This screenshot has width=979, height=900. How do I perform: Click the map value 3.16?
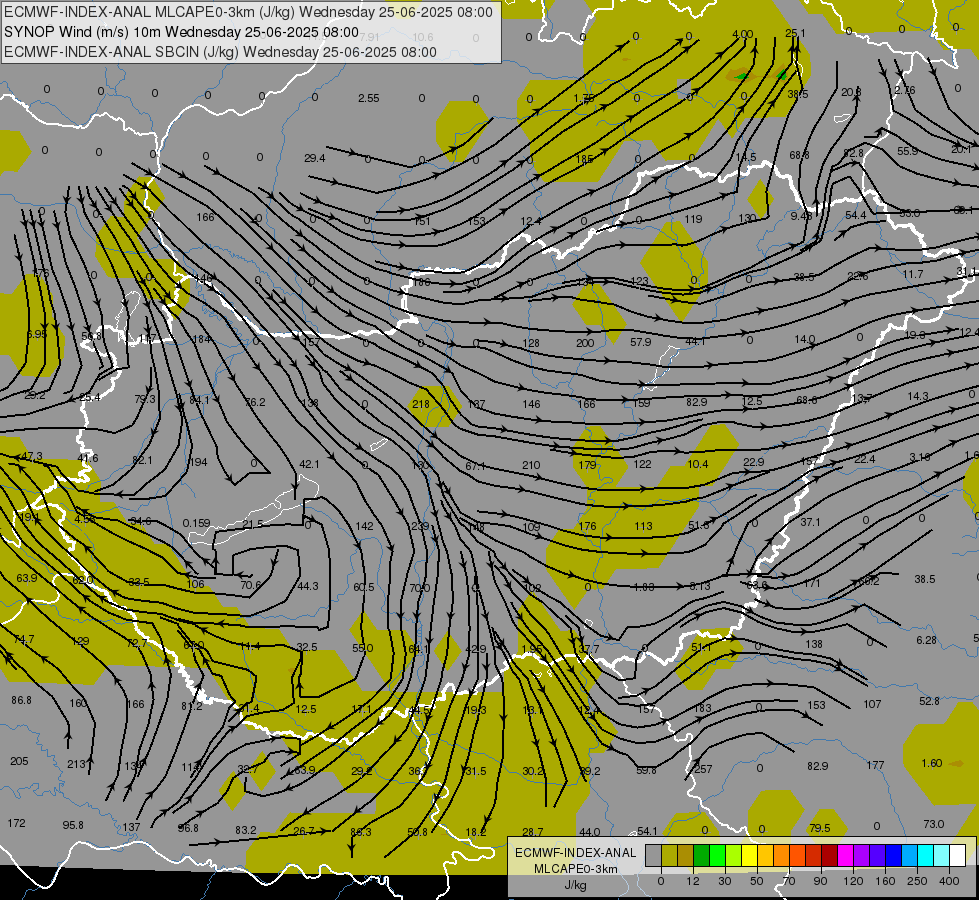click(920, 457)
